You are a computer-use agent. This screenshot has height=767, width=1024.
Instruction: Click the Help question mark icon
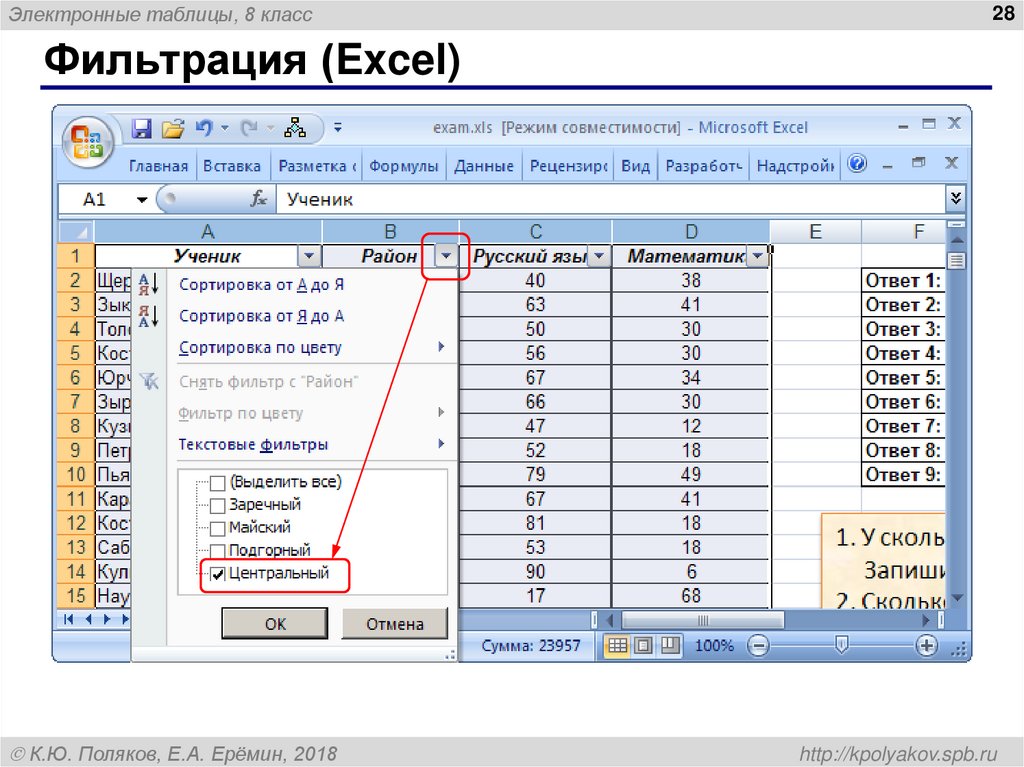(x=858, y=165)
